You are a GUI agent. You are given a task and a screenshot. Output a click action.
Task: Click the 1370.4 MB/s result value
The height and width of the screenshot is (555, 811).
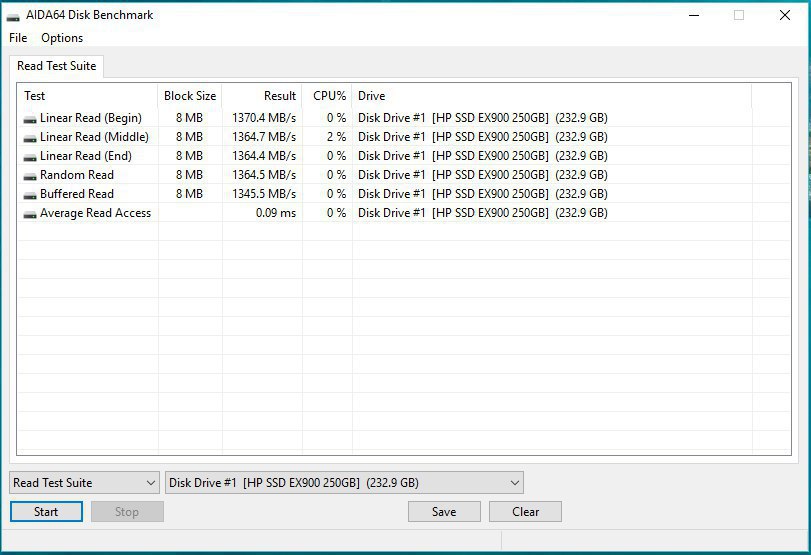coord(264,118)
